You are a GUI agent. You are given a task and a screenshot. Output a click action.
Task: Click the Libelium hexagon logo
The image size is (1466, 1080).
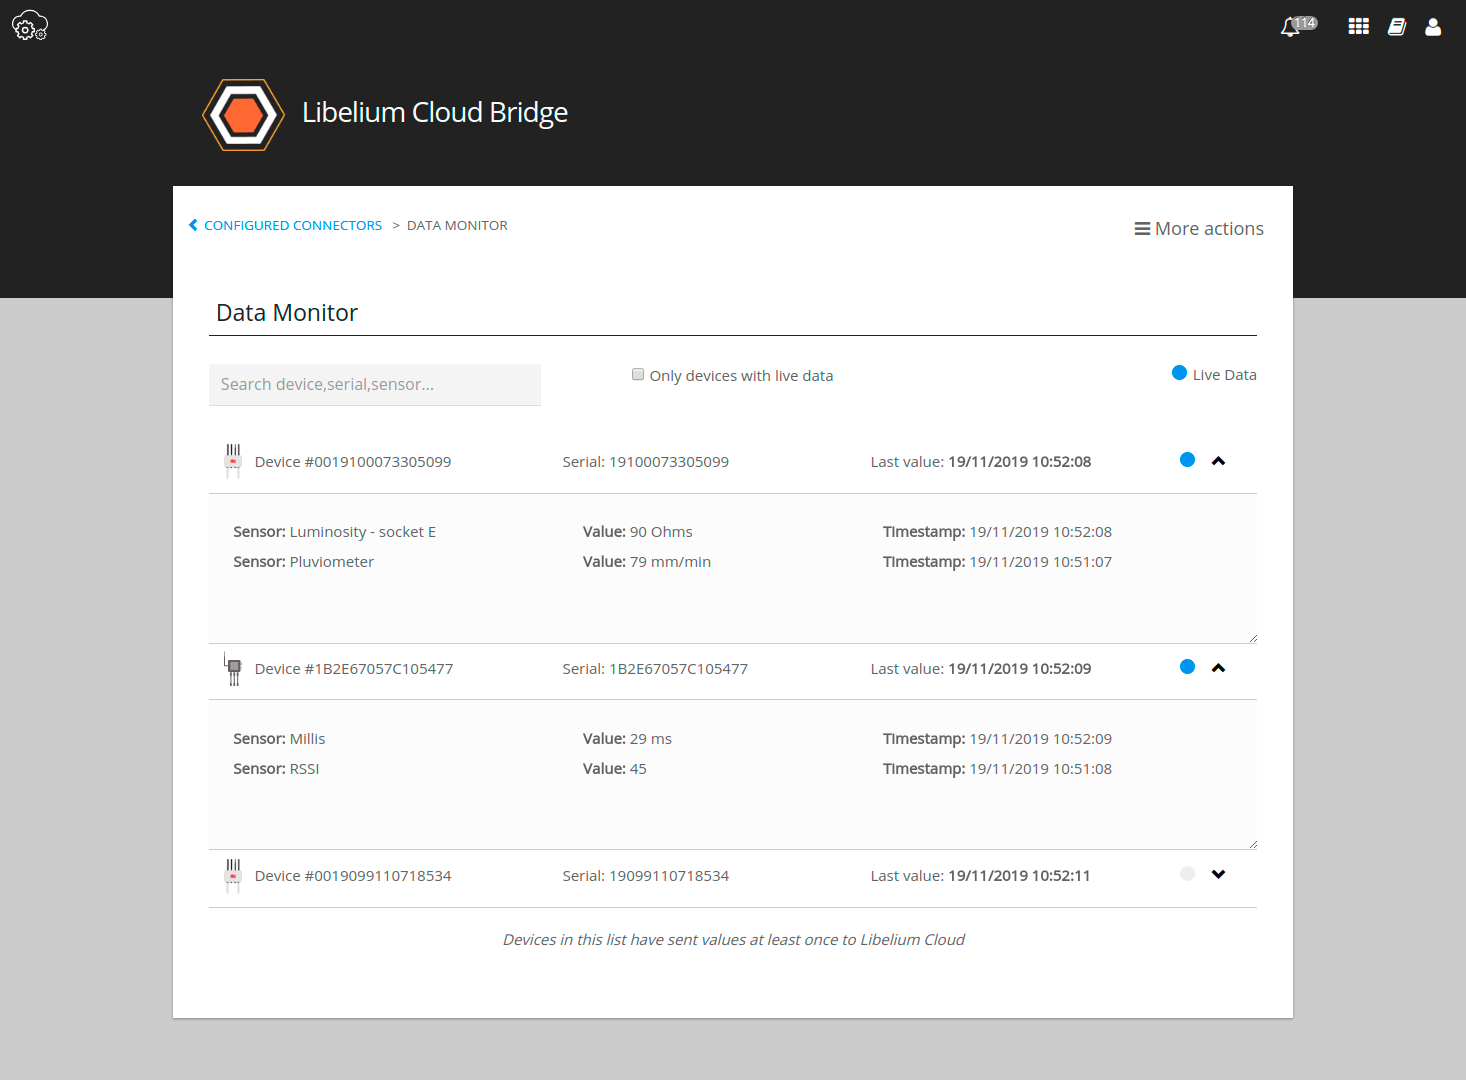pos(243,115)
